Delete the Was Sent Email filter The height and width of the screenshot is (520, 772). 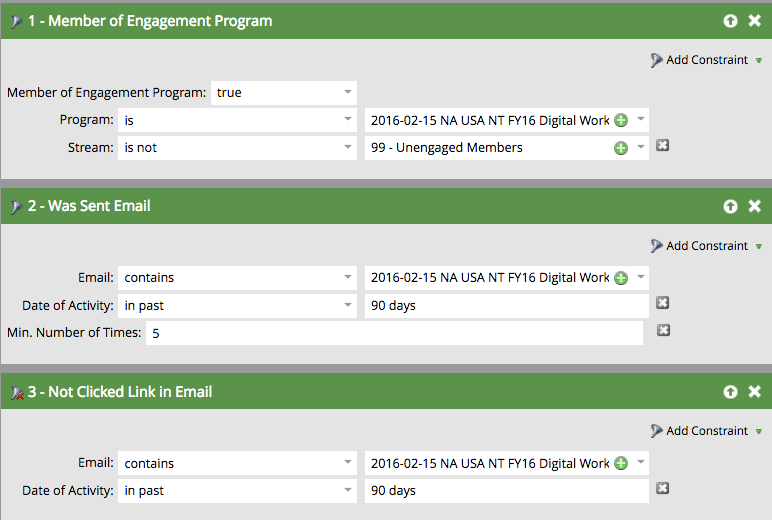click(755, 206)
